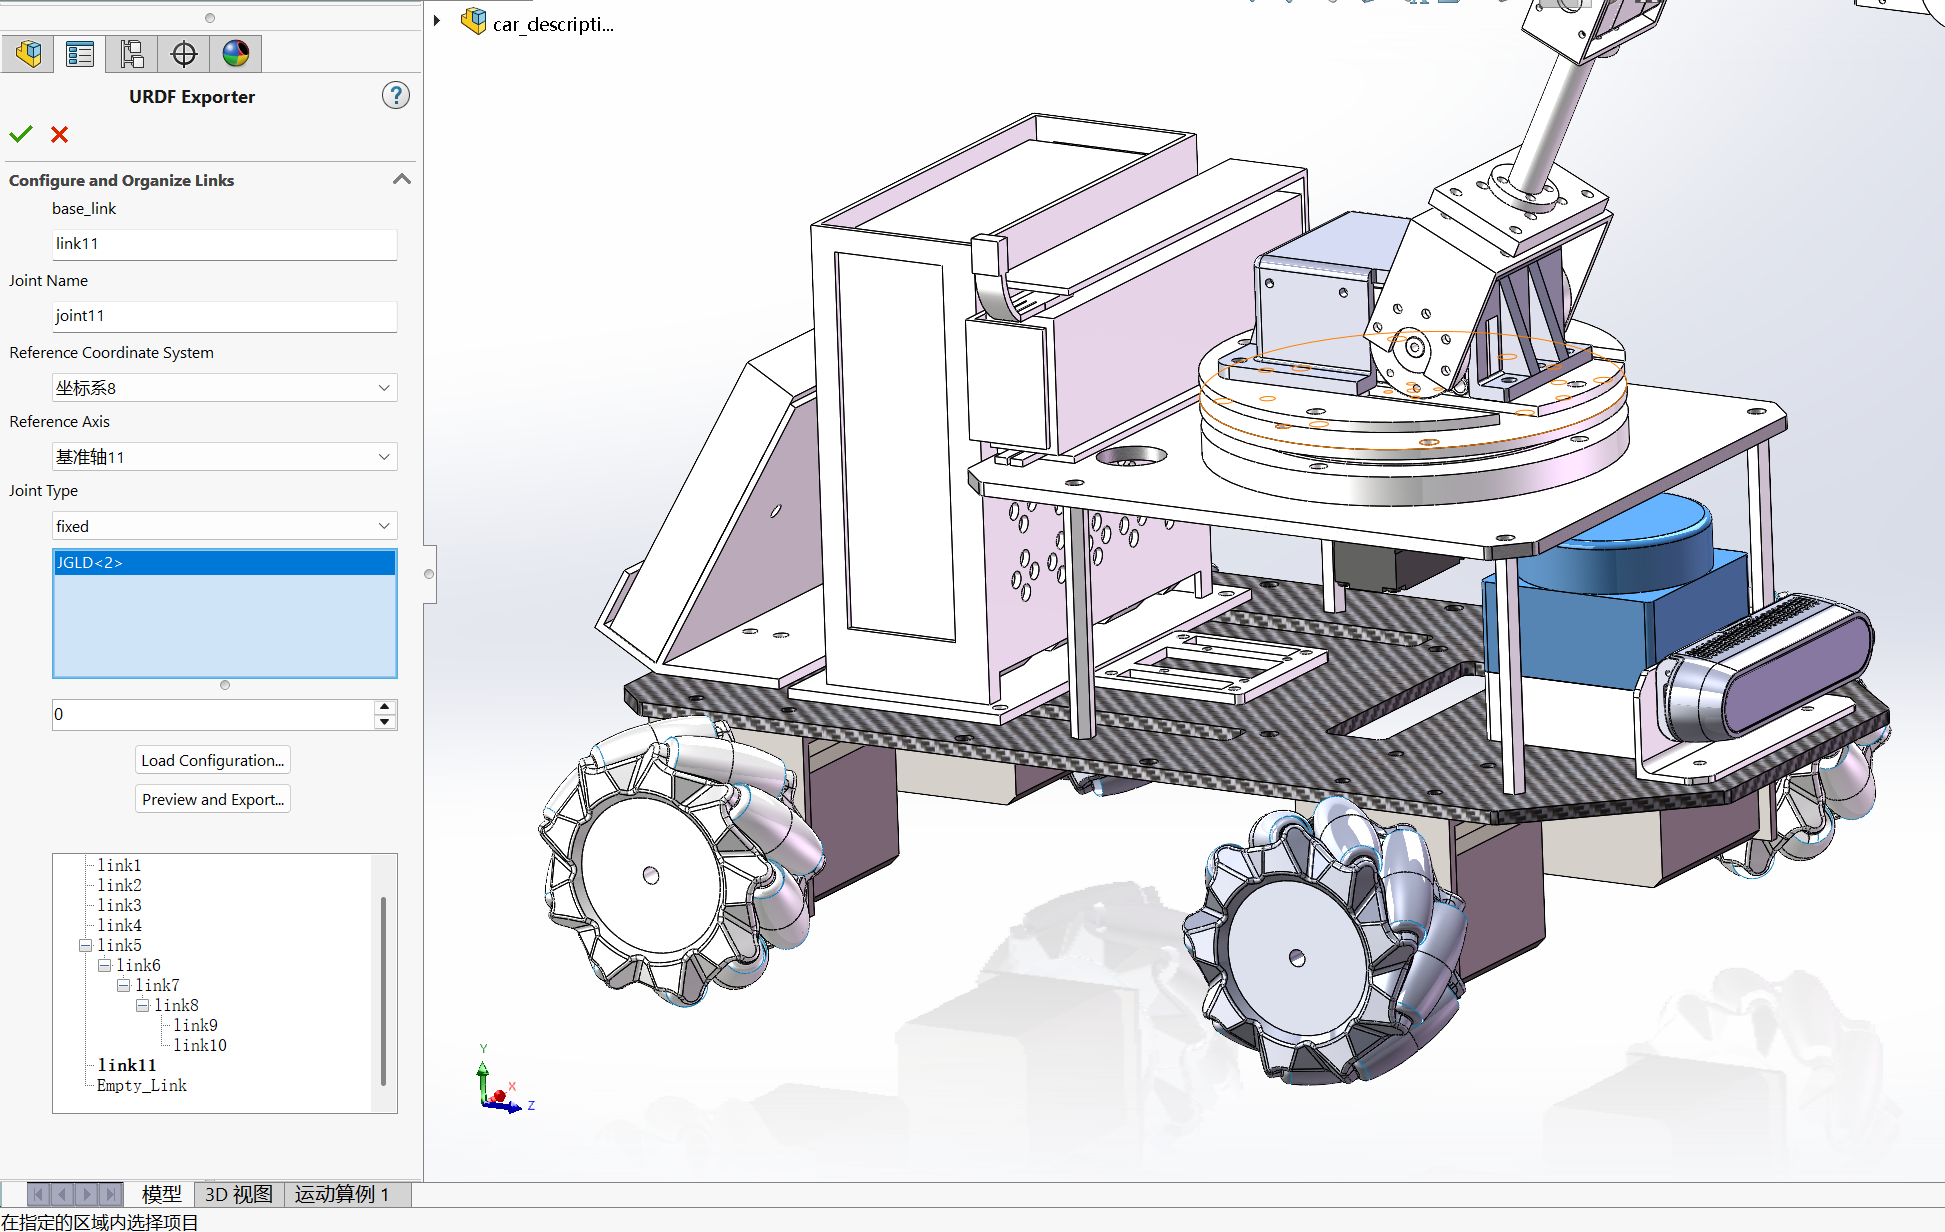This screenshot has width=1945, height=1232.
Task: Click Preview and Export button
Action: pos(213,799)
